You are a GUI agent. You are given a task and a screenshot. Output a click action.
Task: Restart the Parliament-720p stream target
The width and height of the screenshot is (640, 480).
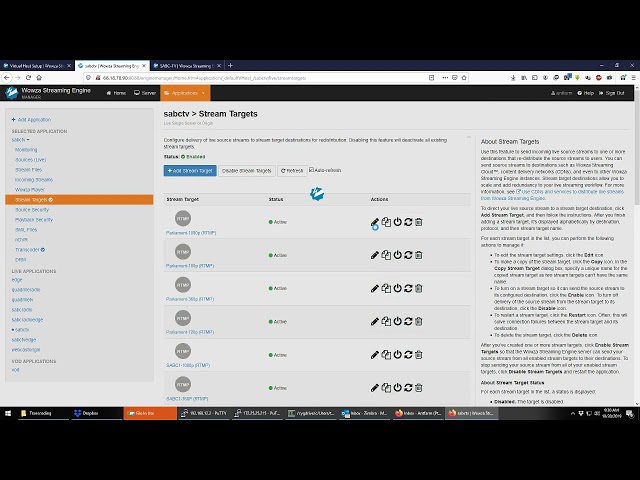pos(408,322)
